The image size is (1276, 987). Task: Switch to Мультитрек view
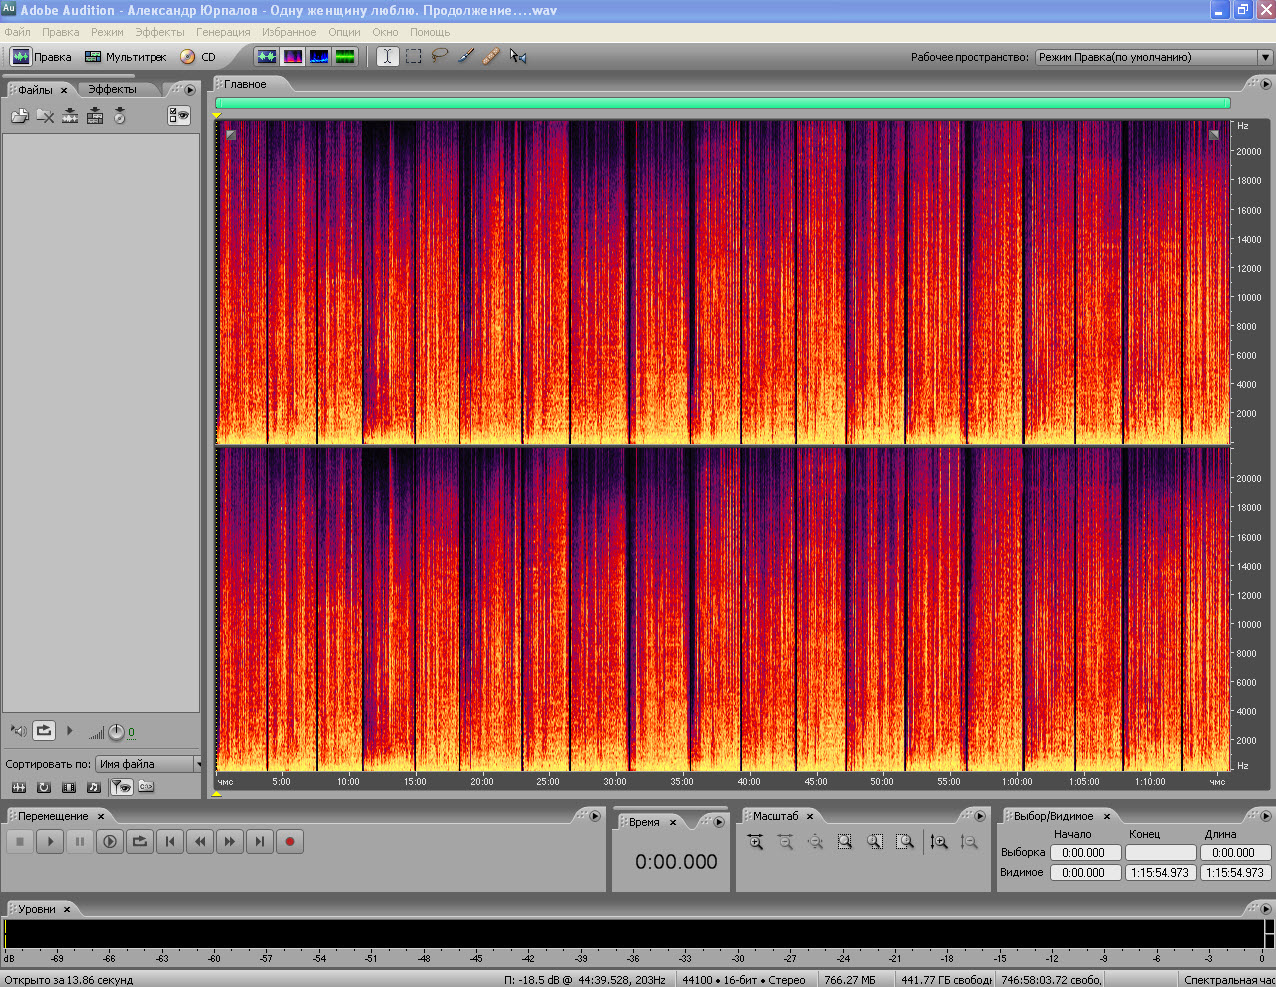tap(126, 57)
